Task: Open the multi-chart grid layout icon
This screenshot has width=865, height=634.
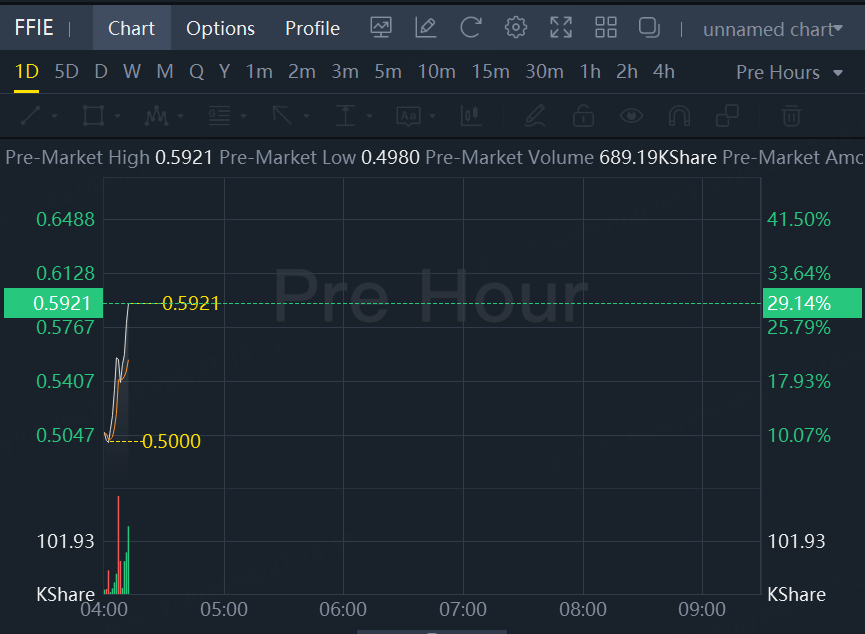Action: [606, 27]
